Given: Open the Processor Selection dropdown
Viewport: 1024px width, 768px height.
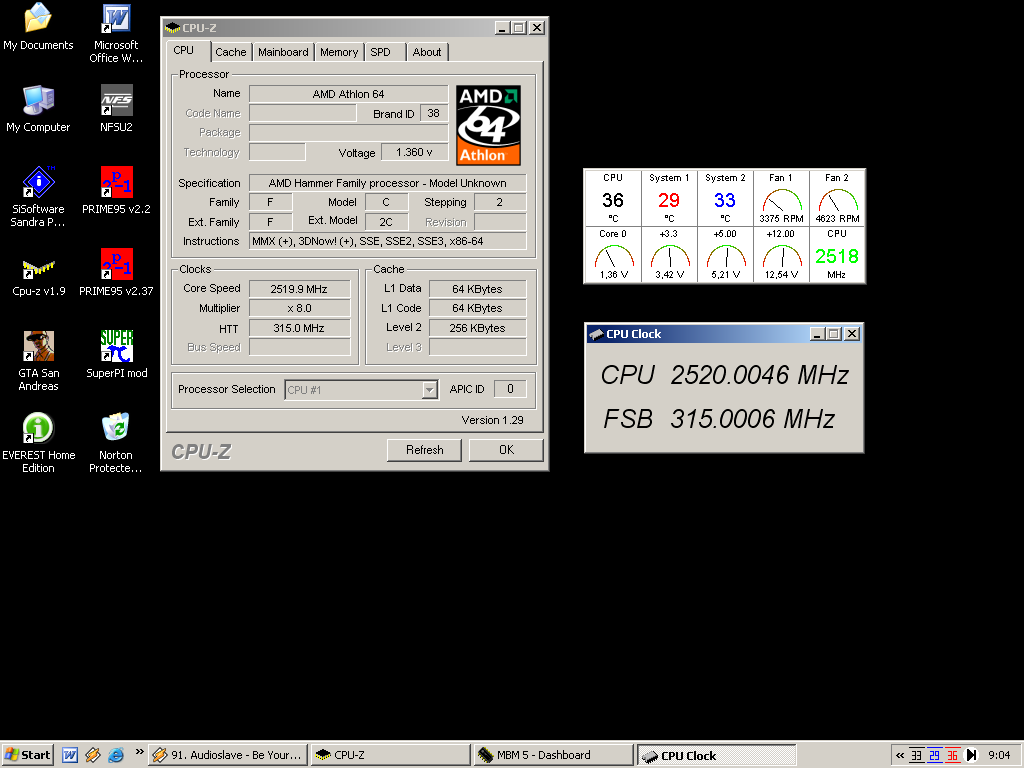Looking at the screenshot, I should pyautogui.click(x=430, y=389).
